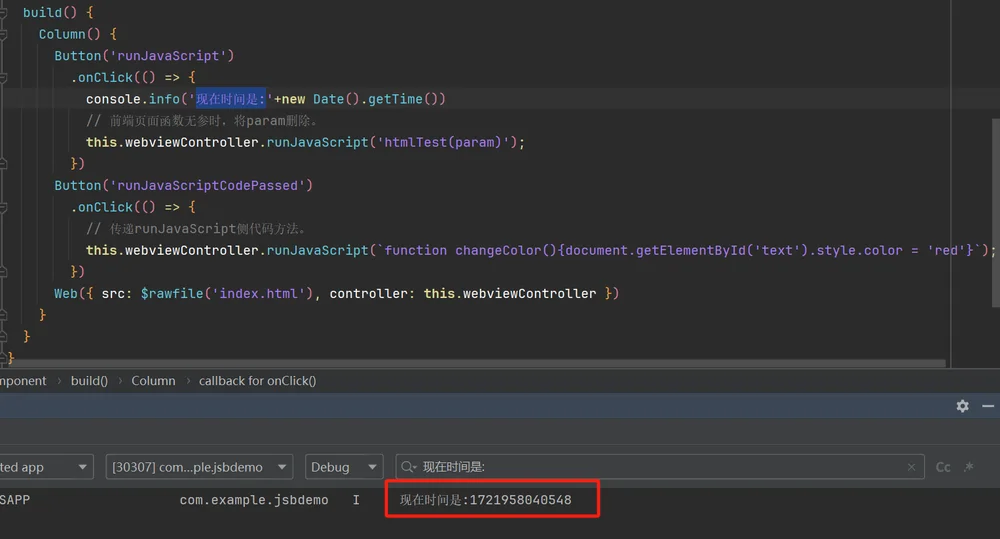Clear the log filter text with X
Image resolution: width=1000 pixels, height=539 pixels.
(911, 467)
